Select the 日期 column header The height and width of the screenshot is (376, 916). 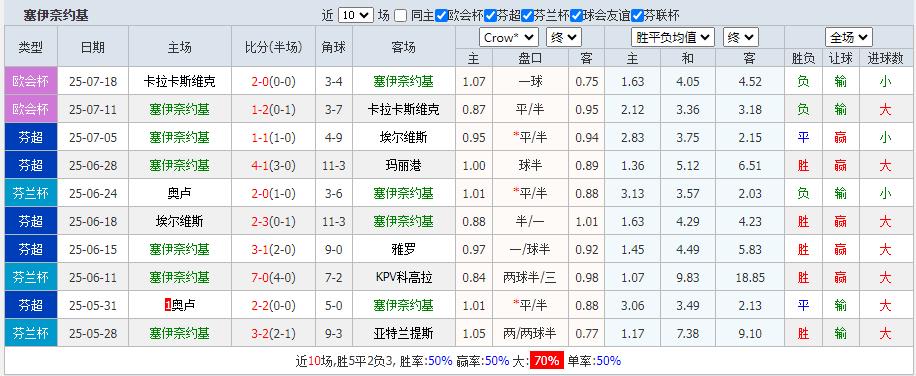92,47
